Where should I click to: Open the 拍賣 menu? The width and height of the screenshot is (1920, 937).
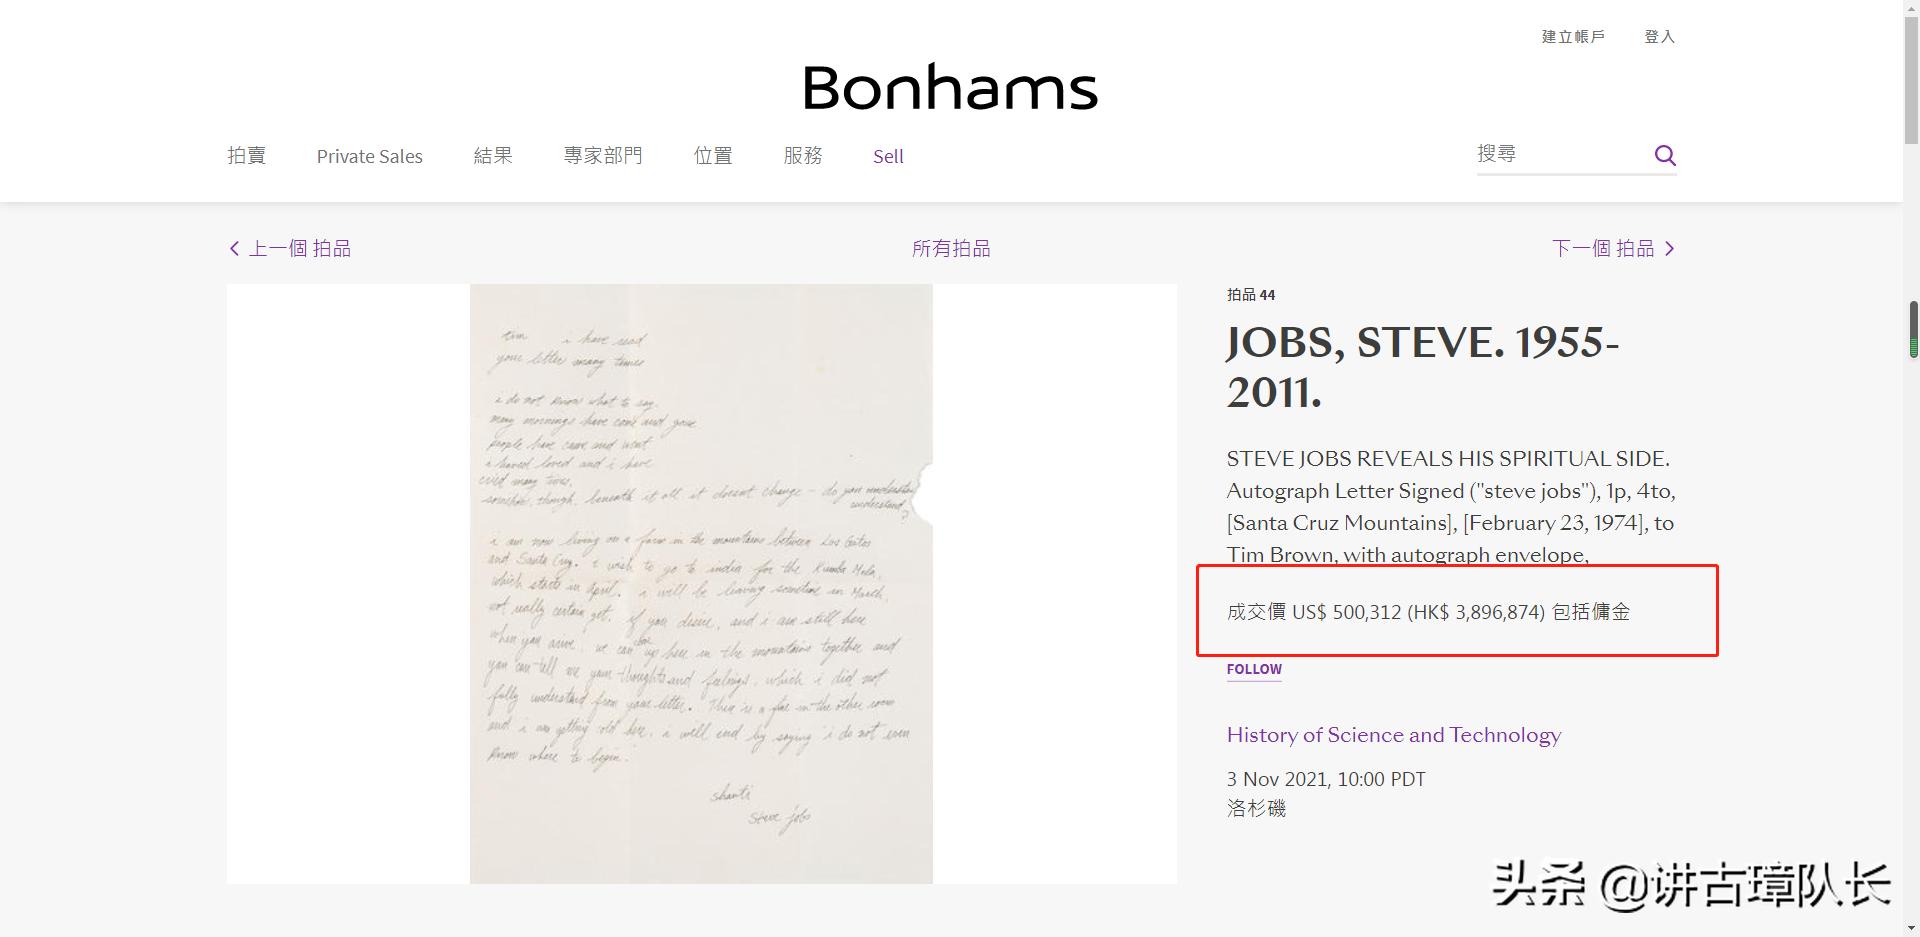point(246,156)
